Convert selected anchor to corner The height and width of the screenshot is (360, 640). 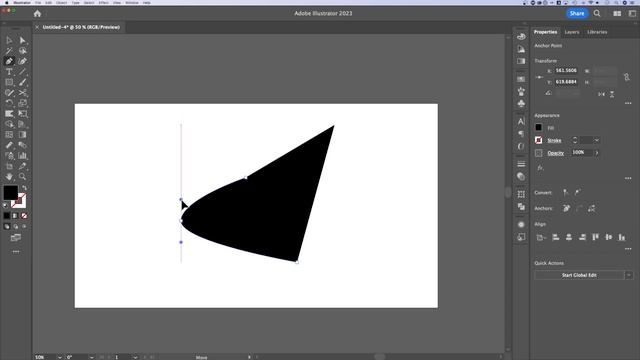point(566,192)
